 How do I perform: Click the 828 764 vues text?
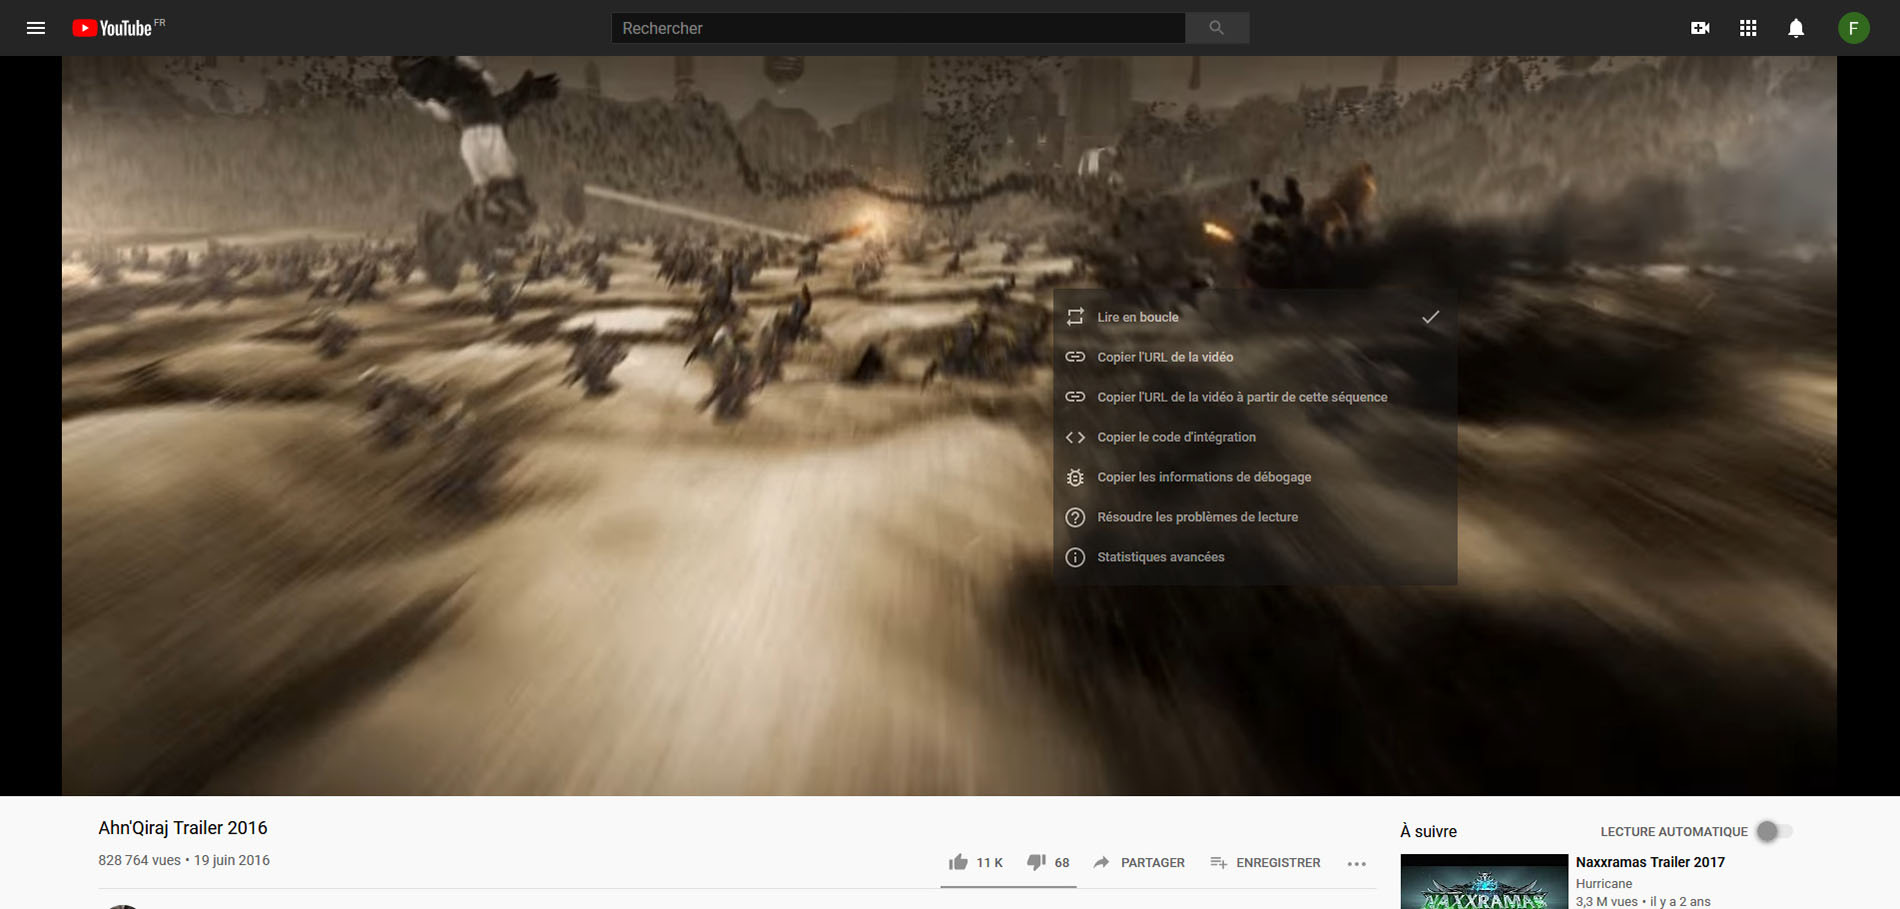(139, 860)
